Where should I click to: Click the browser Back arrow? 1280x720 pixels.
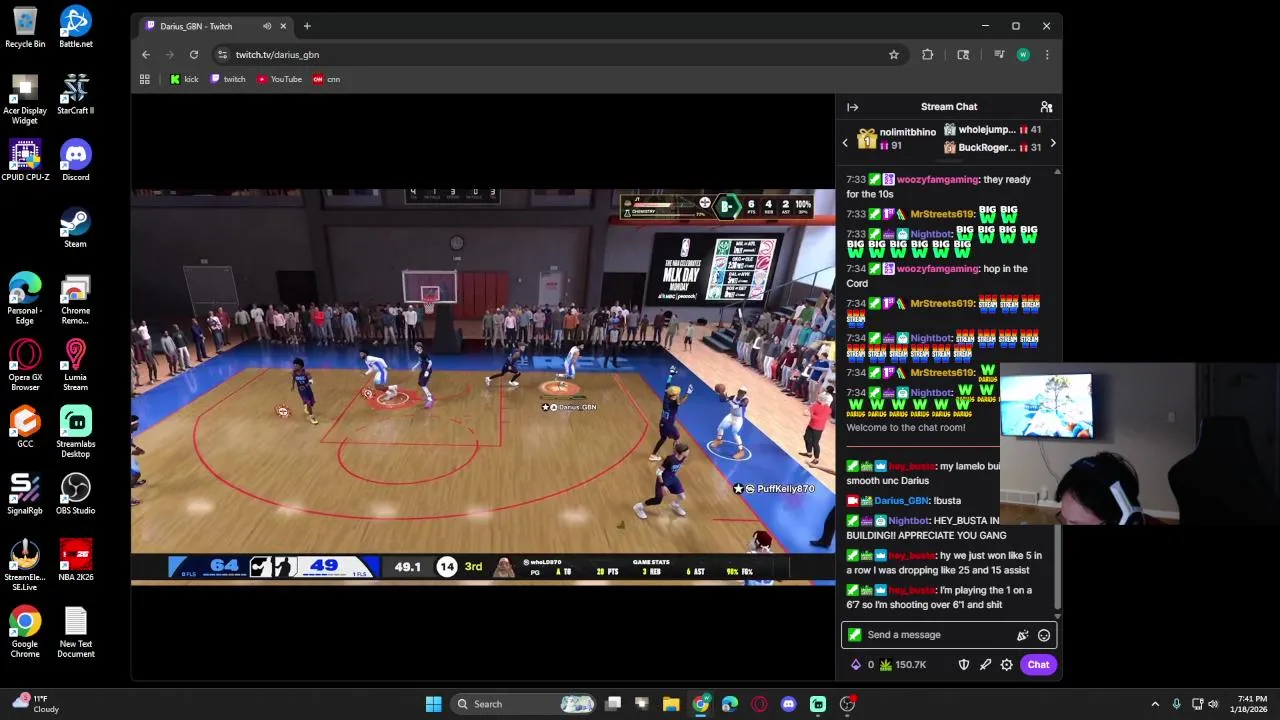coord(146,55)
